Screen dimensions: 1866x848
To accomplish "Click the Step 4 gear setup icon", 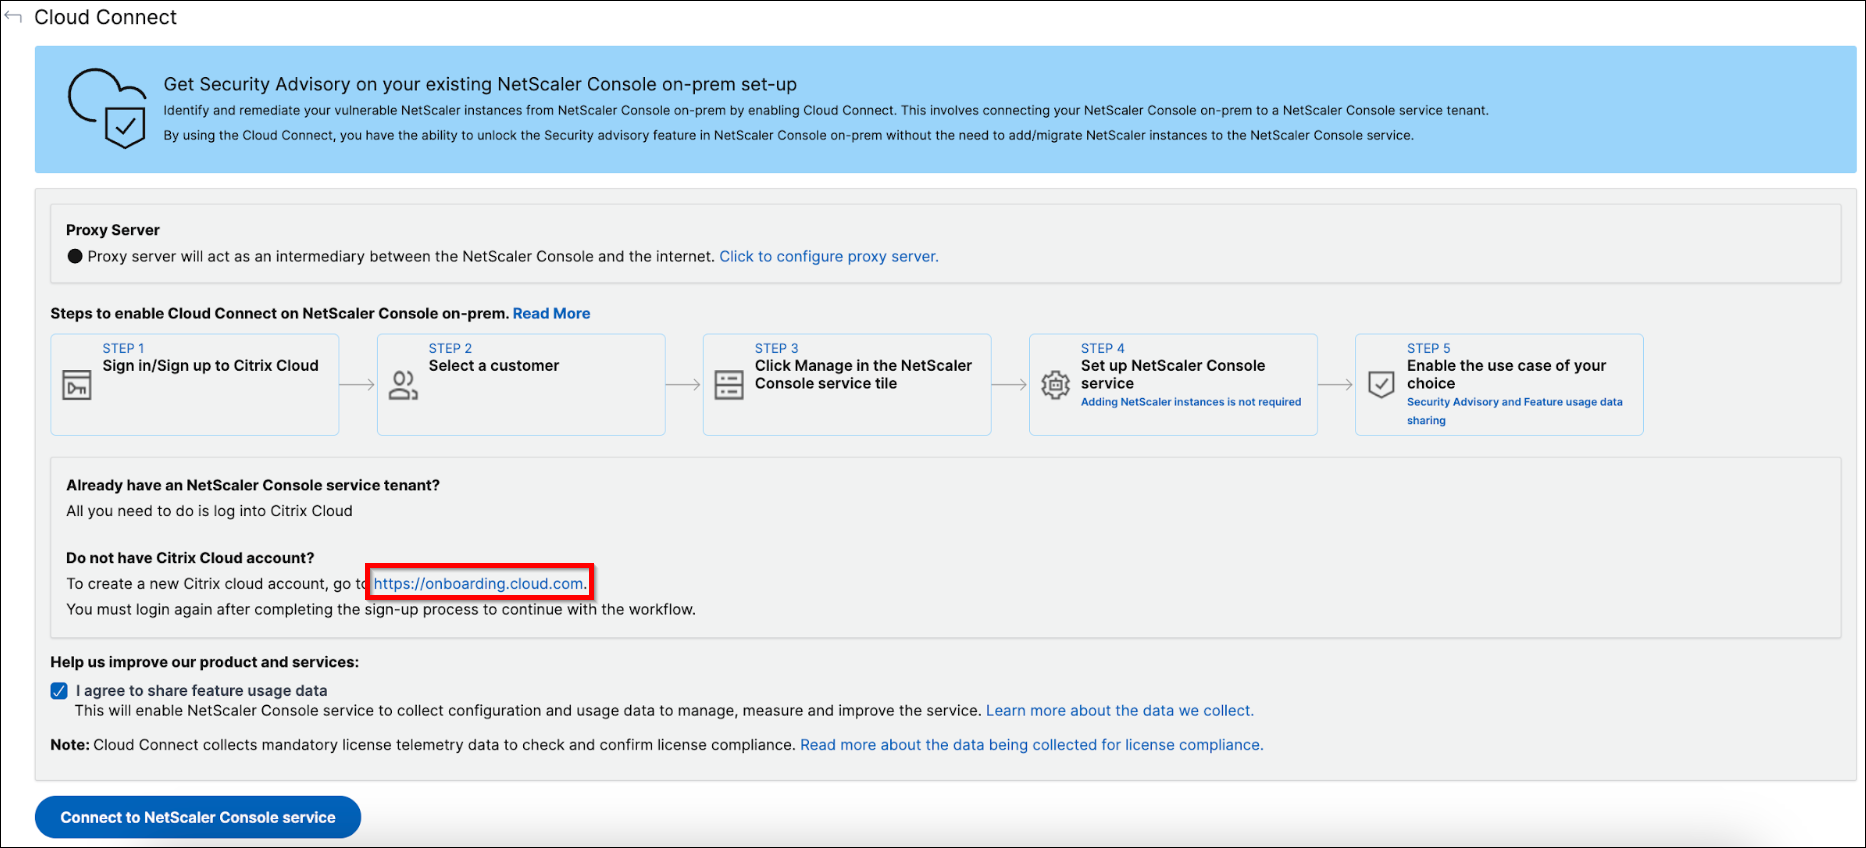I will (1055, 385).
